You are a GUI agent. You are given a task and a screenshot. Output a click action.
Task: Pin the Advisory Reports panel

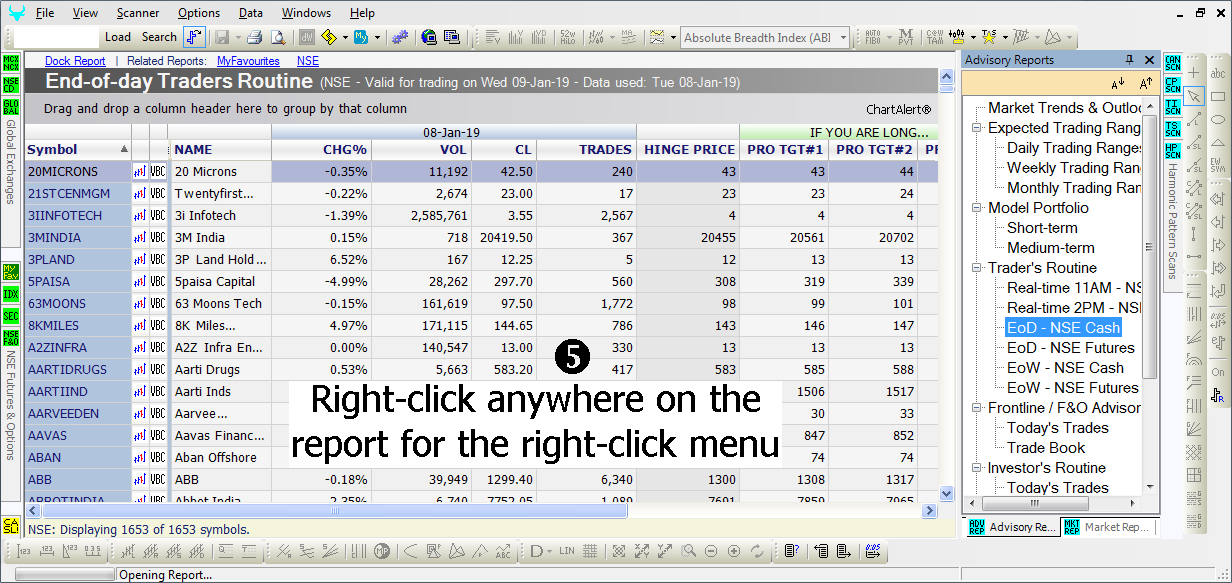(1130, 60)
